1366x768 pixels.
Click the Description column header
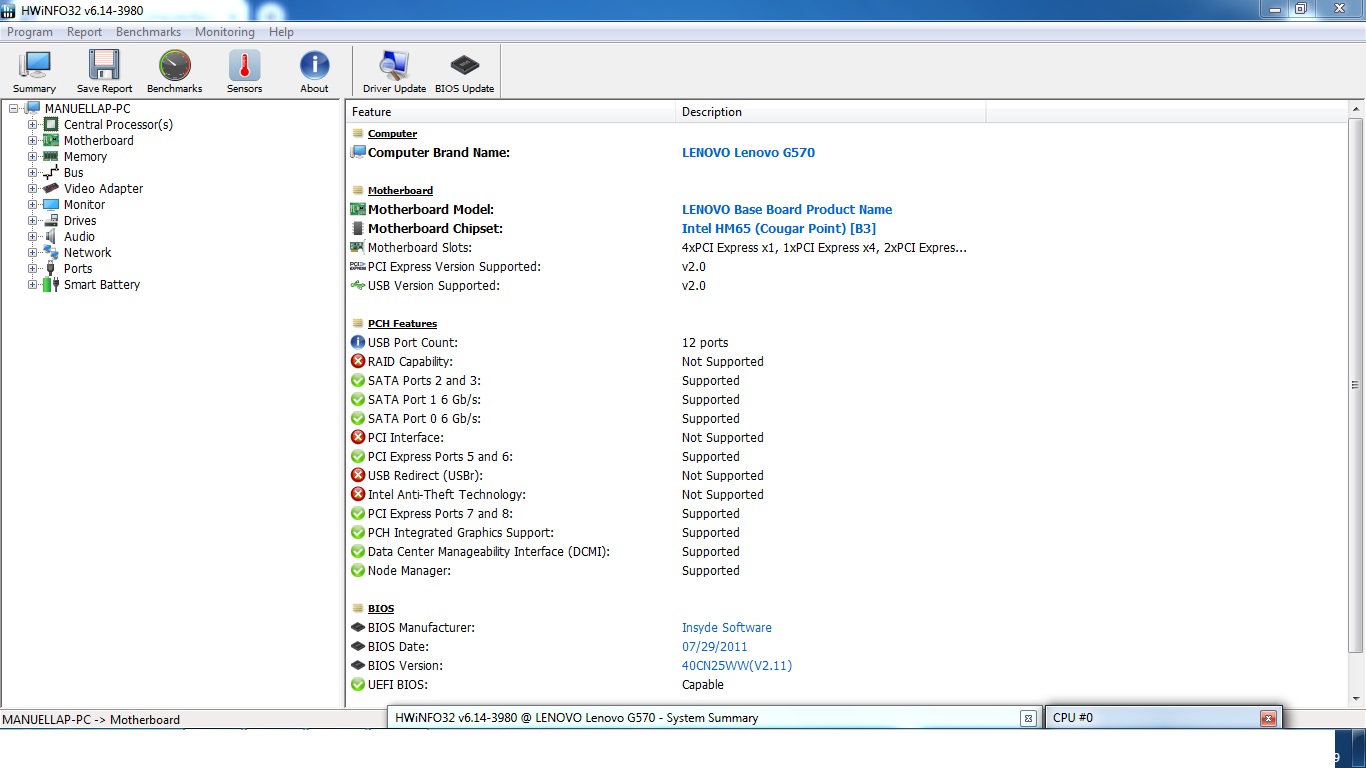coord(831,112)
